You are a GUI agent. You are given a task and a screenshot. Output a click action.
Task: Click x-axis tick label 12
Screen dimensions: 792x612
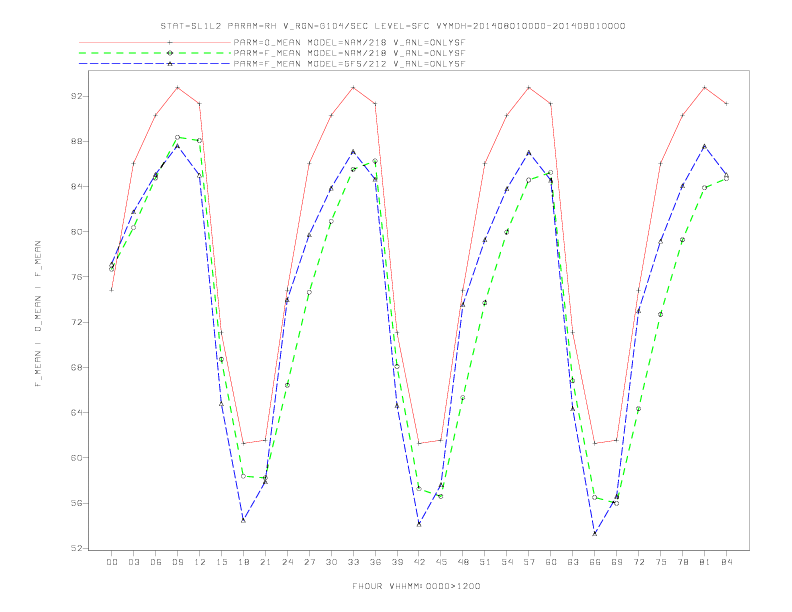(x=200, y=562)
